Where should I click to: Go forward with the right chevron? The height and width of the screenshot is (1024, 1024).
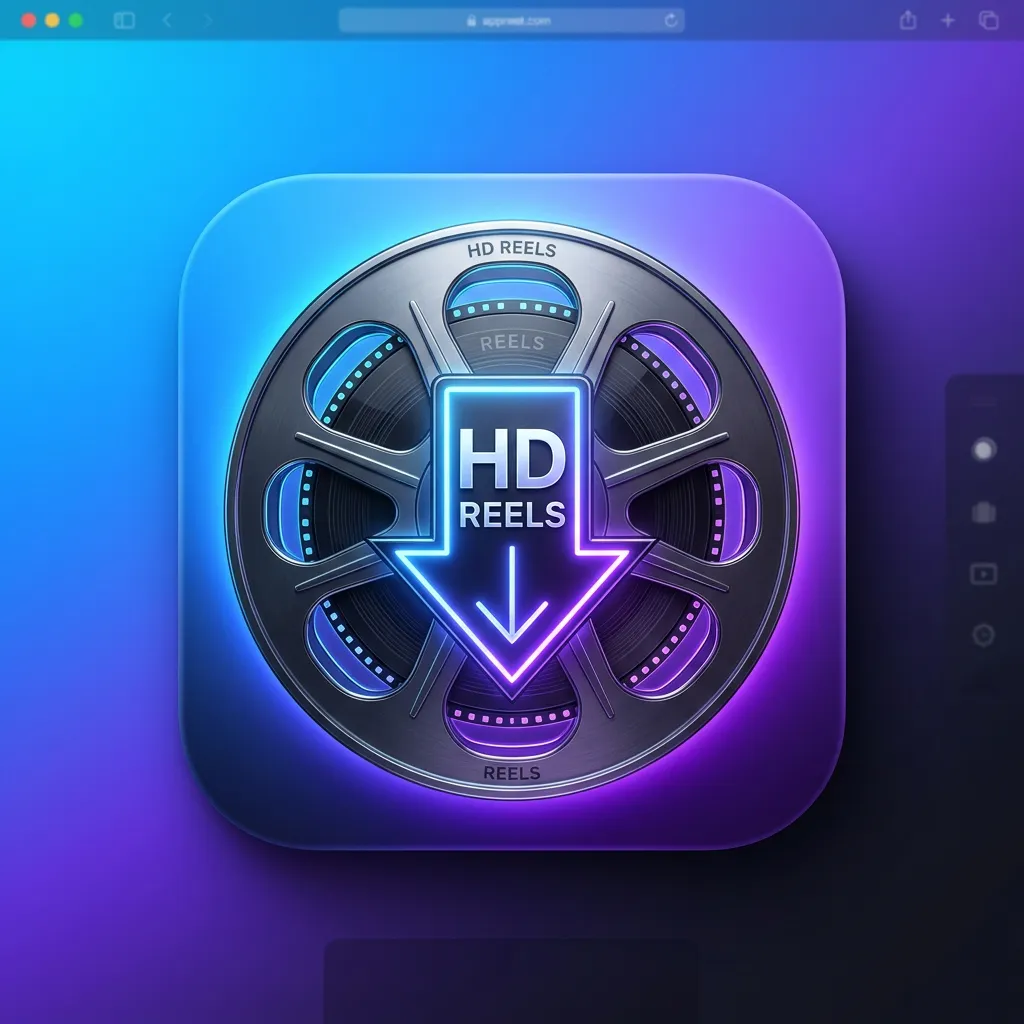pos(208,20)
